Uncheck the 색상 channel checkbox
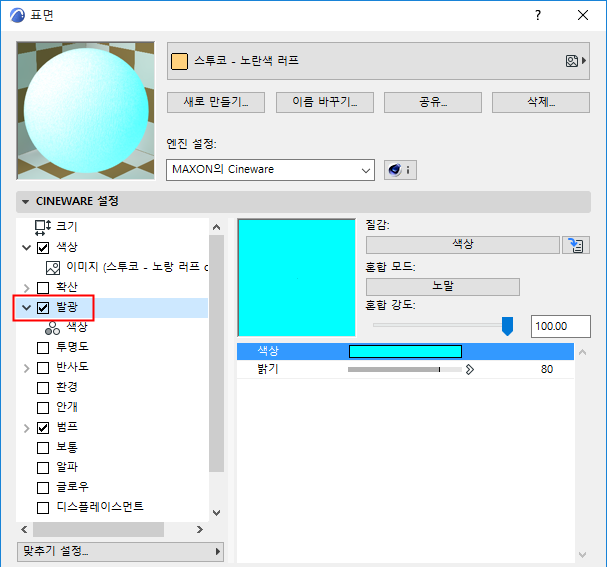 point(43,248)
